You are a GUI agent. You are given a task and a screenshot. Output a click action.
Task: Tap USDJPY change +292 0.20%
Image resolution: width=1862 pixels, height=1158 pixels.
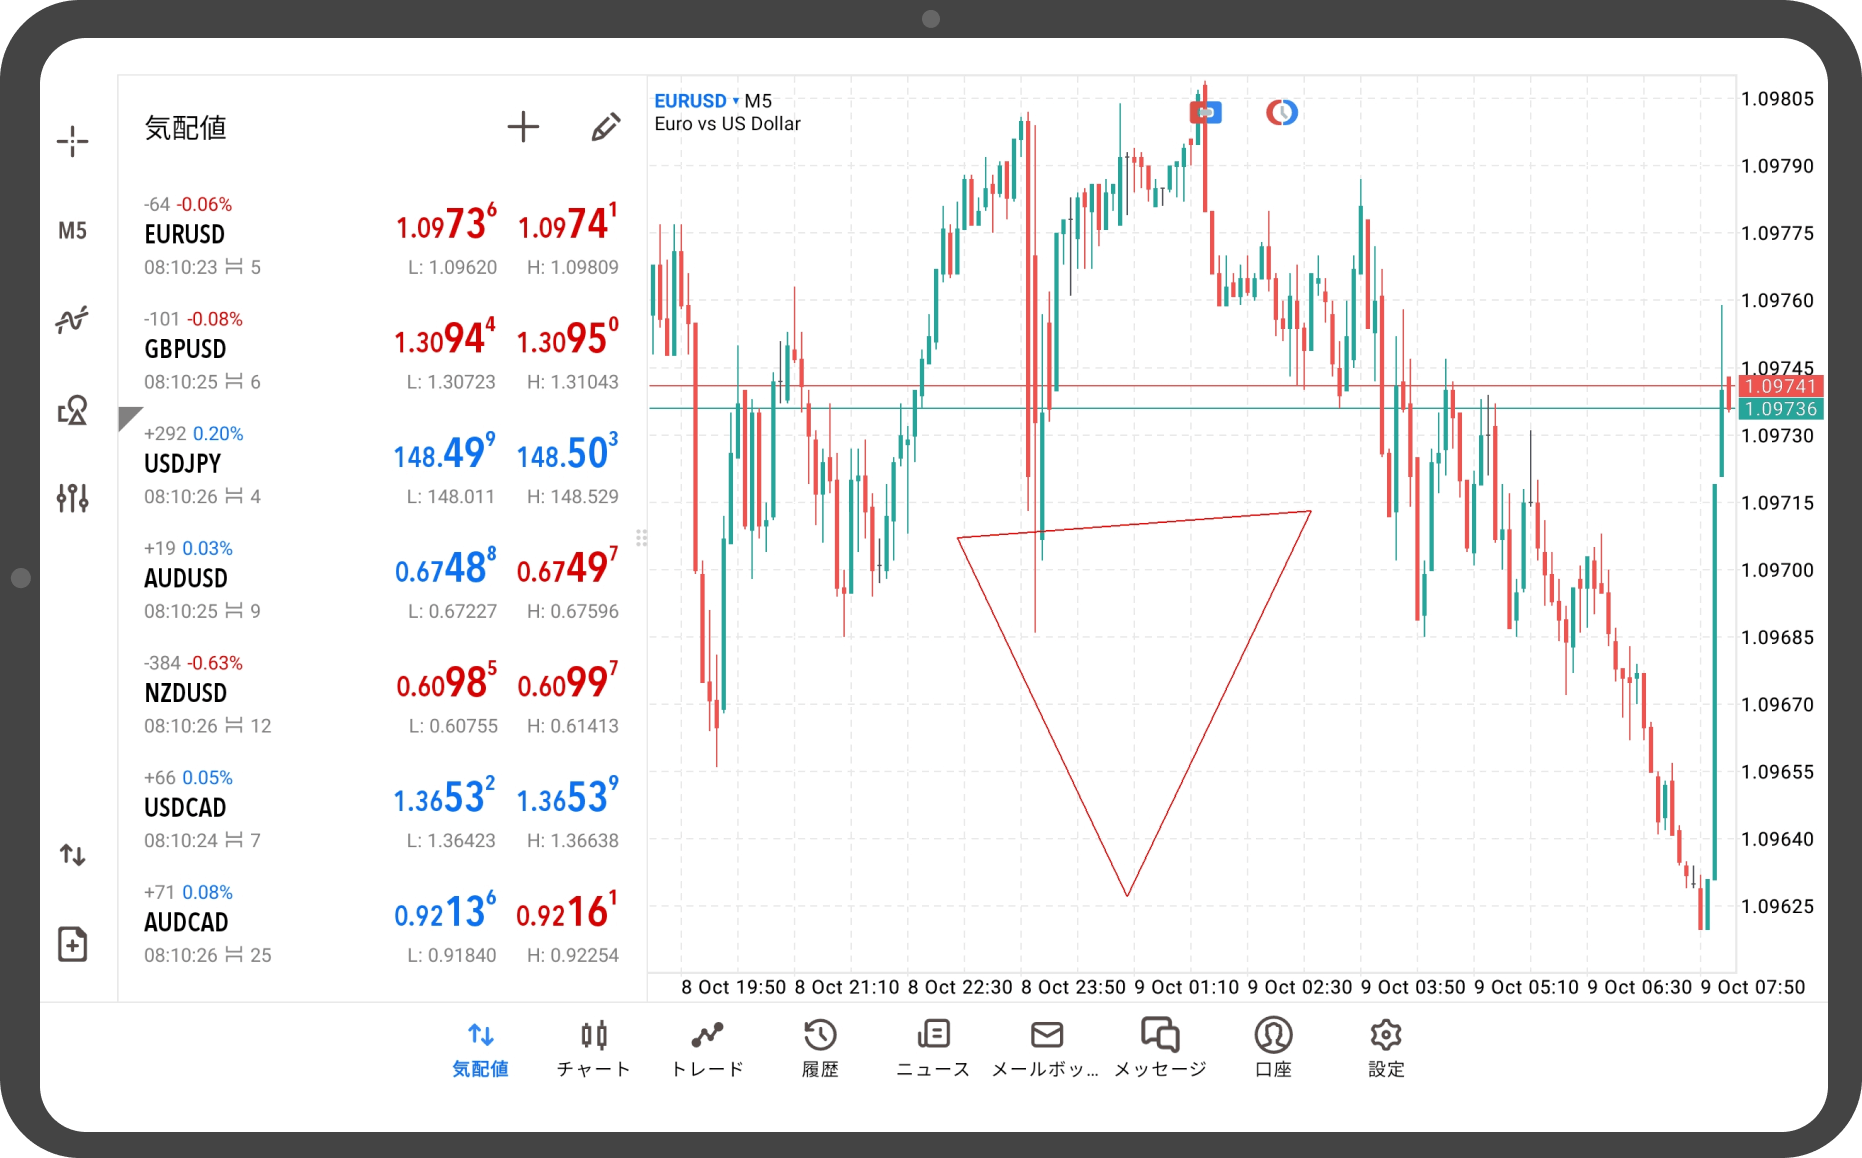[194, 434]
